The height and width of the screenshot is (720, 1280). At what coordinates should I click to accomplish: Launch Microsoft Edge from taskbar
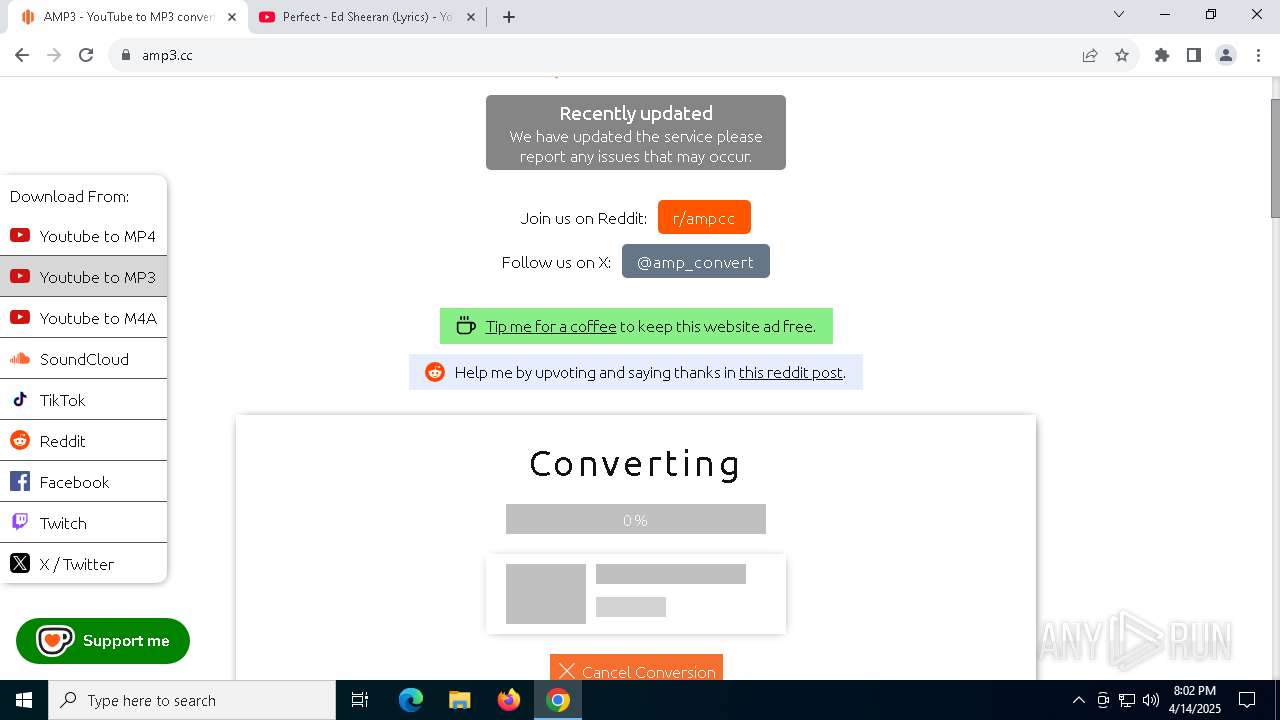tap(411, 700)
